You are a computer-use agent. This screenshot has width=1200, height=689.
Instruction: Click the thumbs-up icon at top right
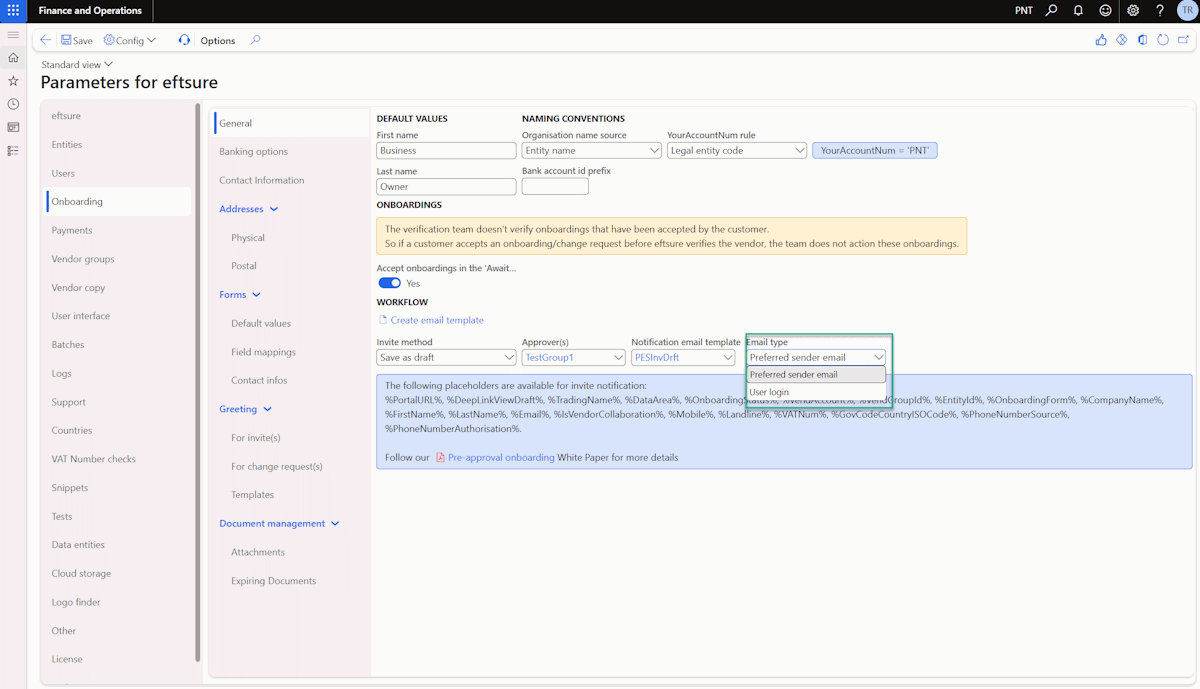(x=1101, y=40)
